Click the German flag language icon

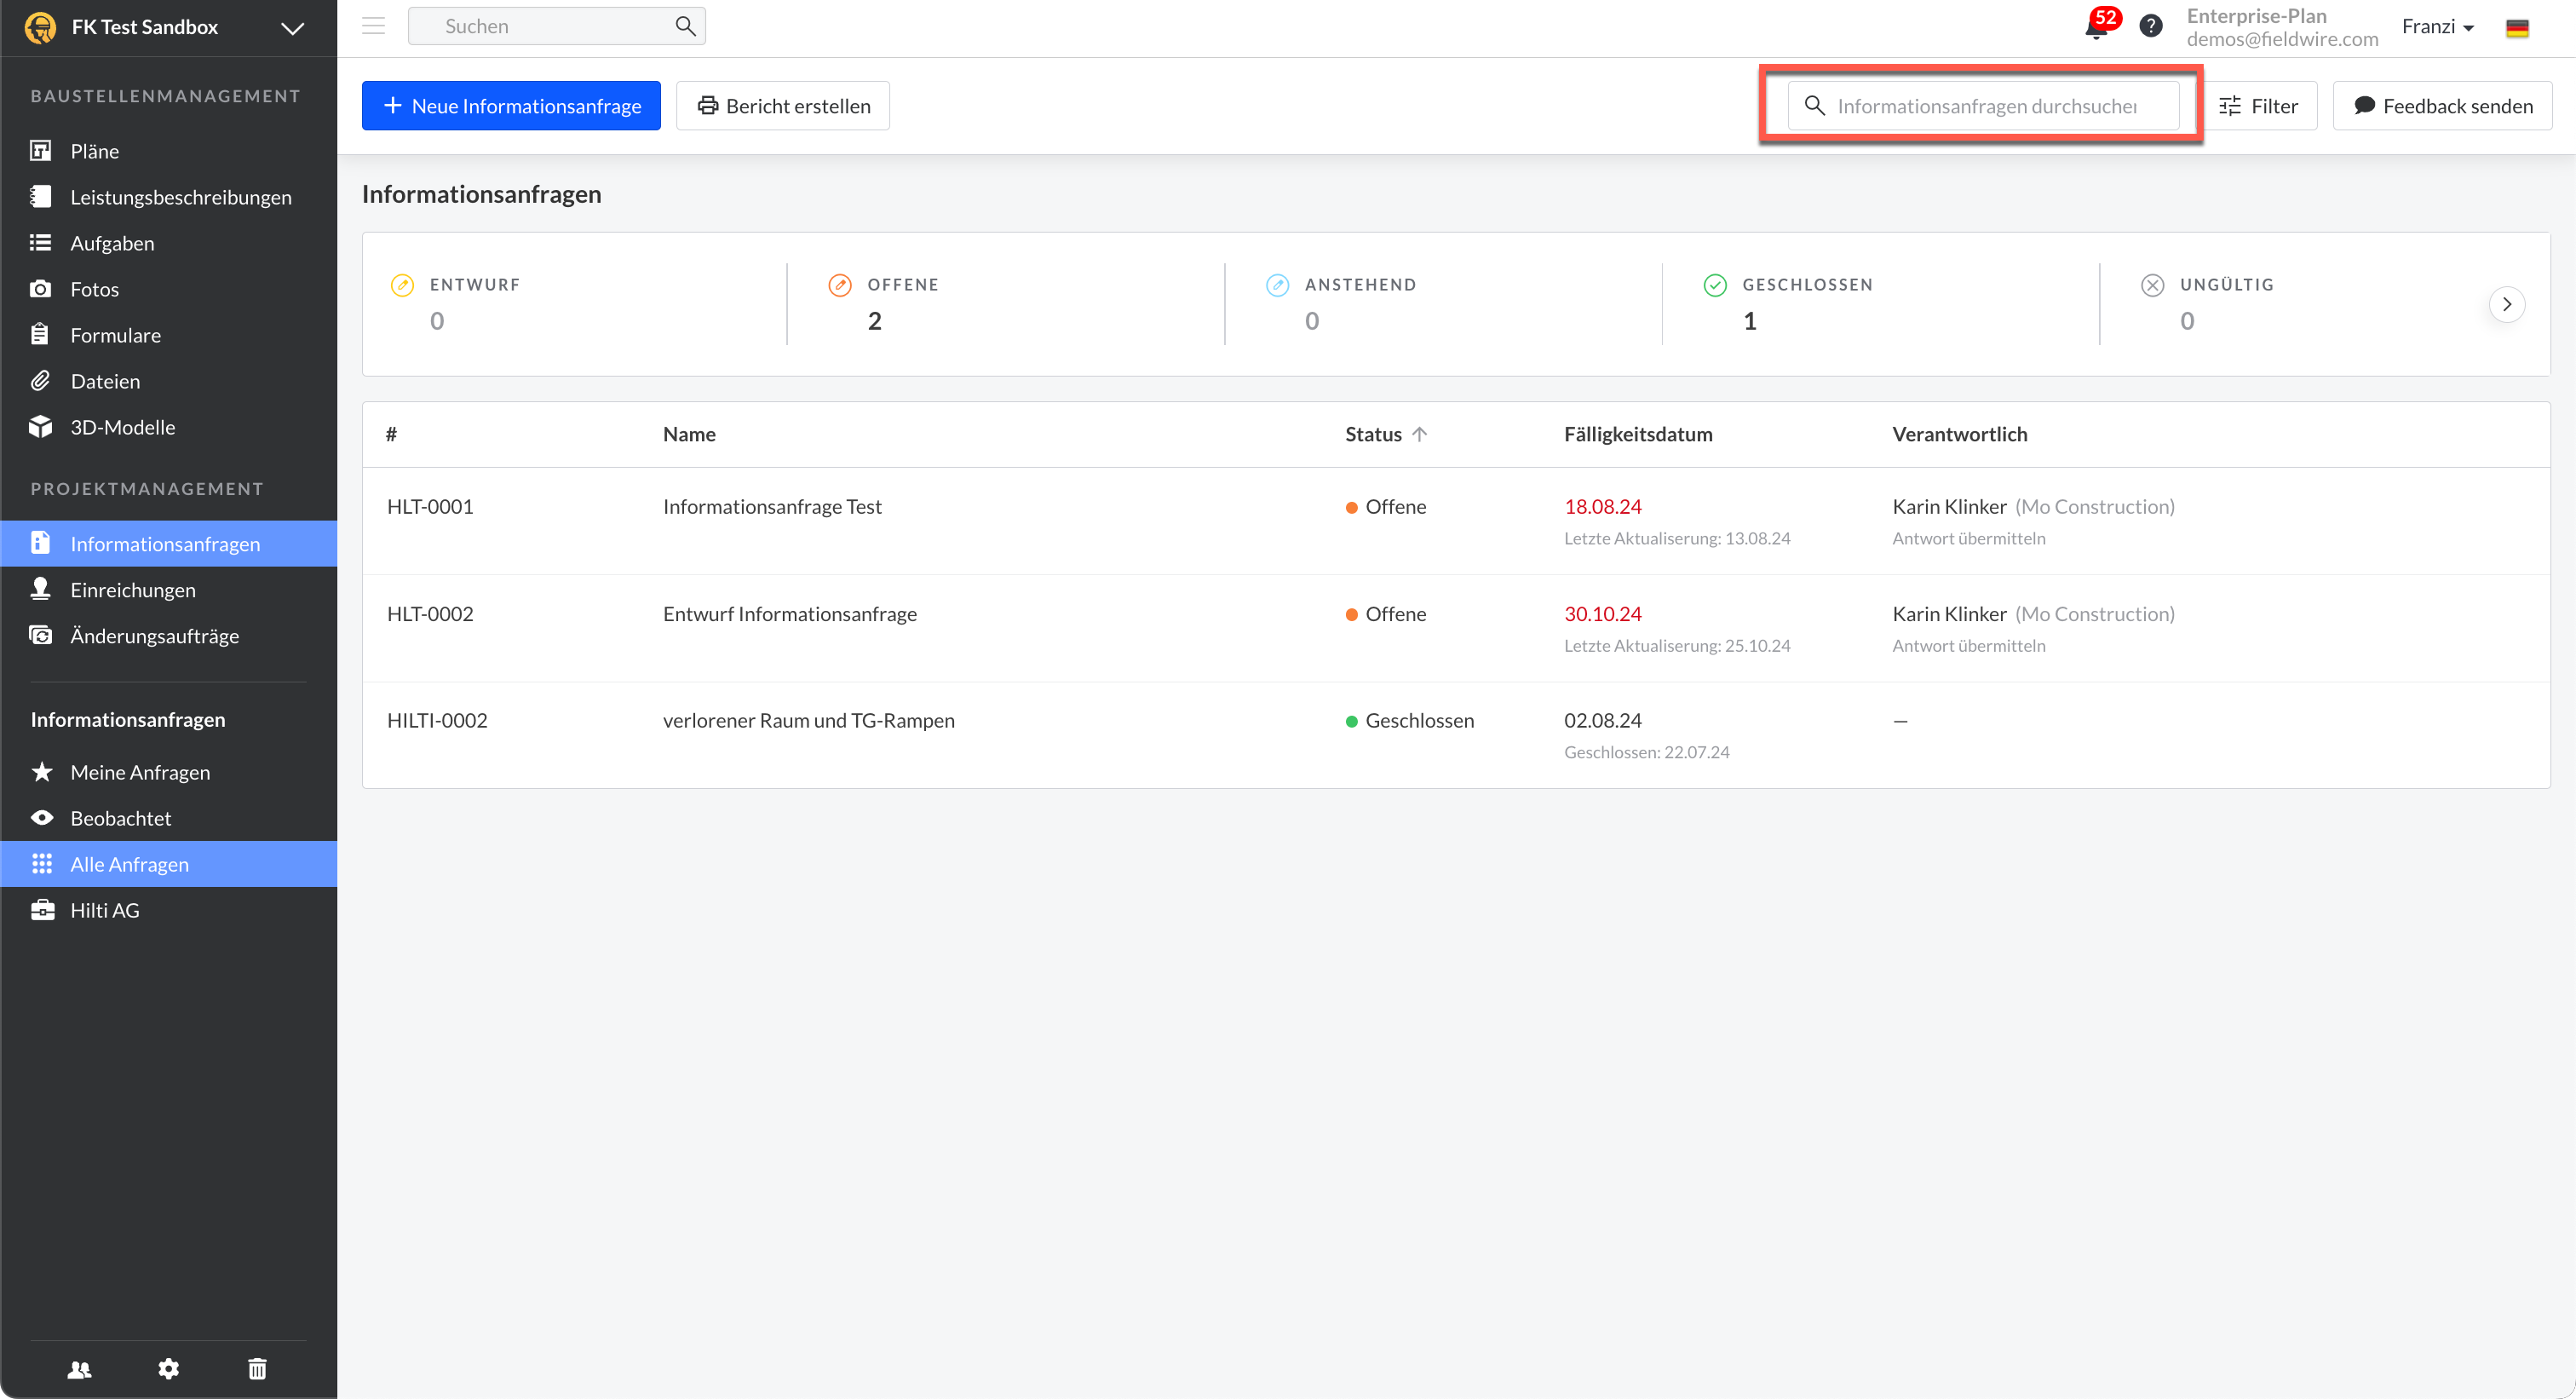2517,28
